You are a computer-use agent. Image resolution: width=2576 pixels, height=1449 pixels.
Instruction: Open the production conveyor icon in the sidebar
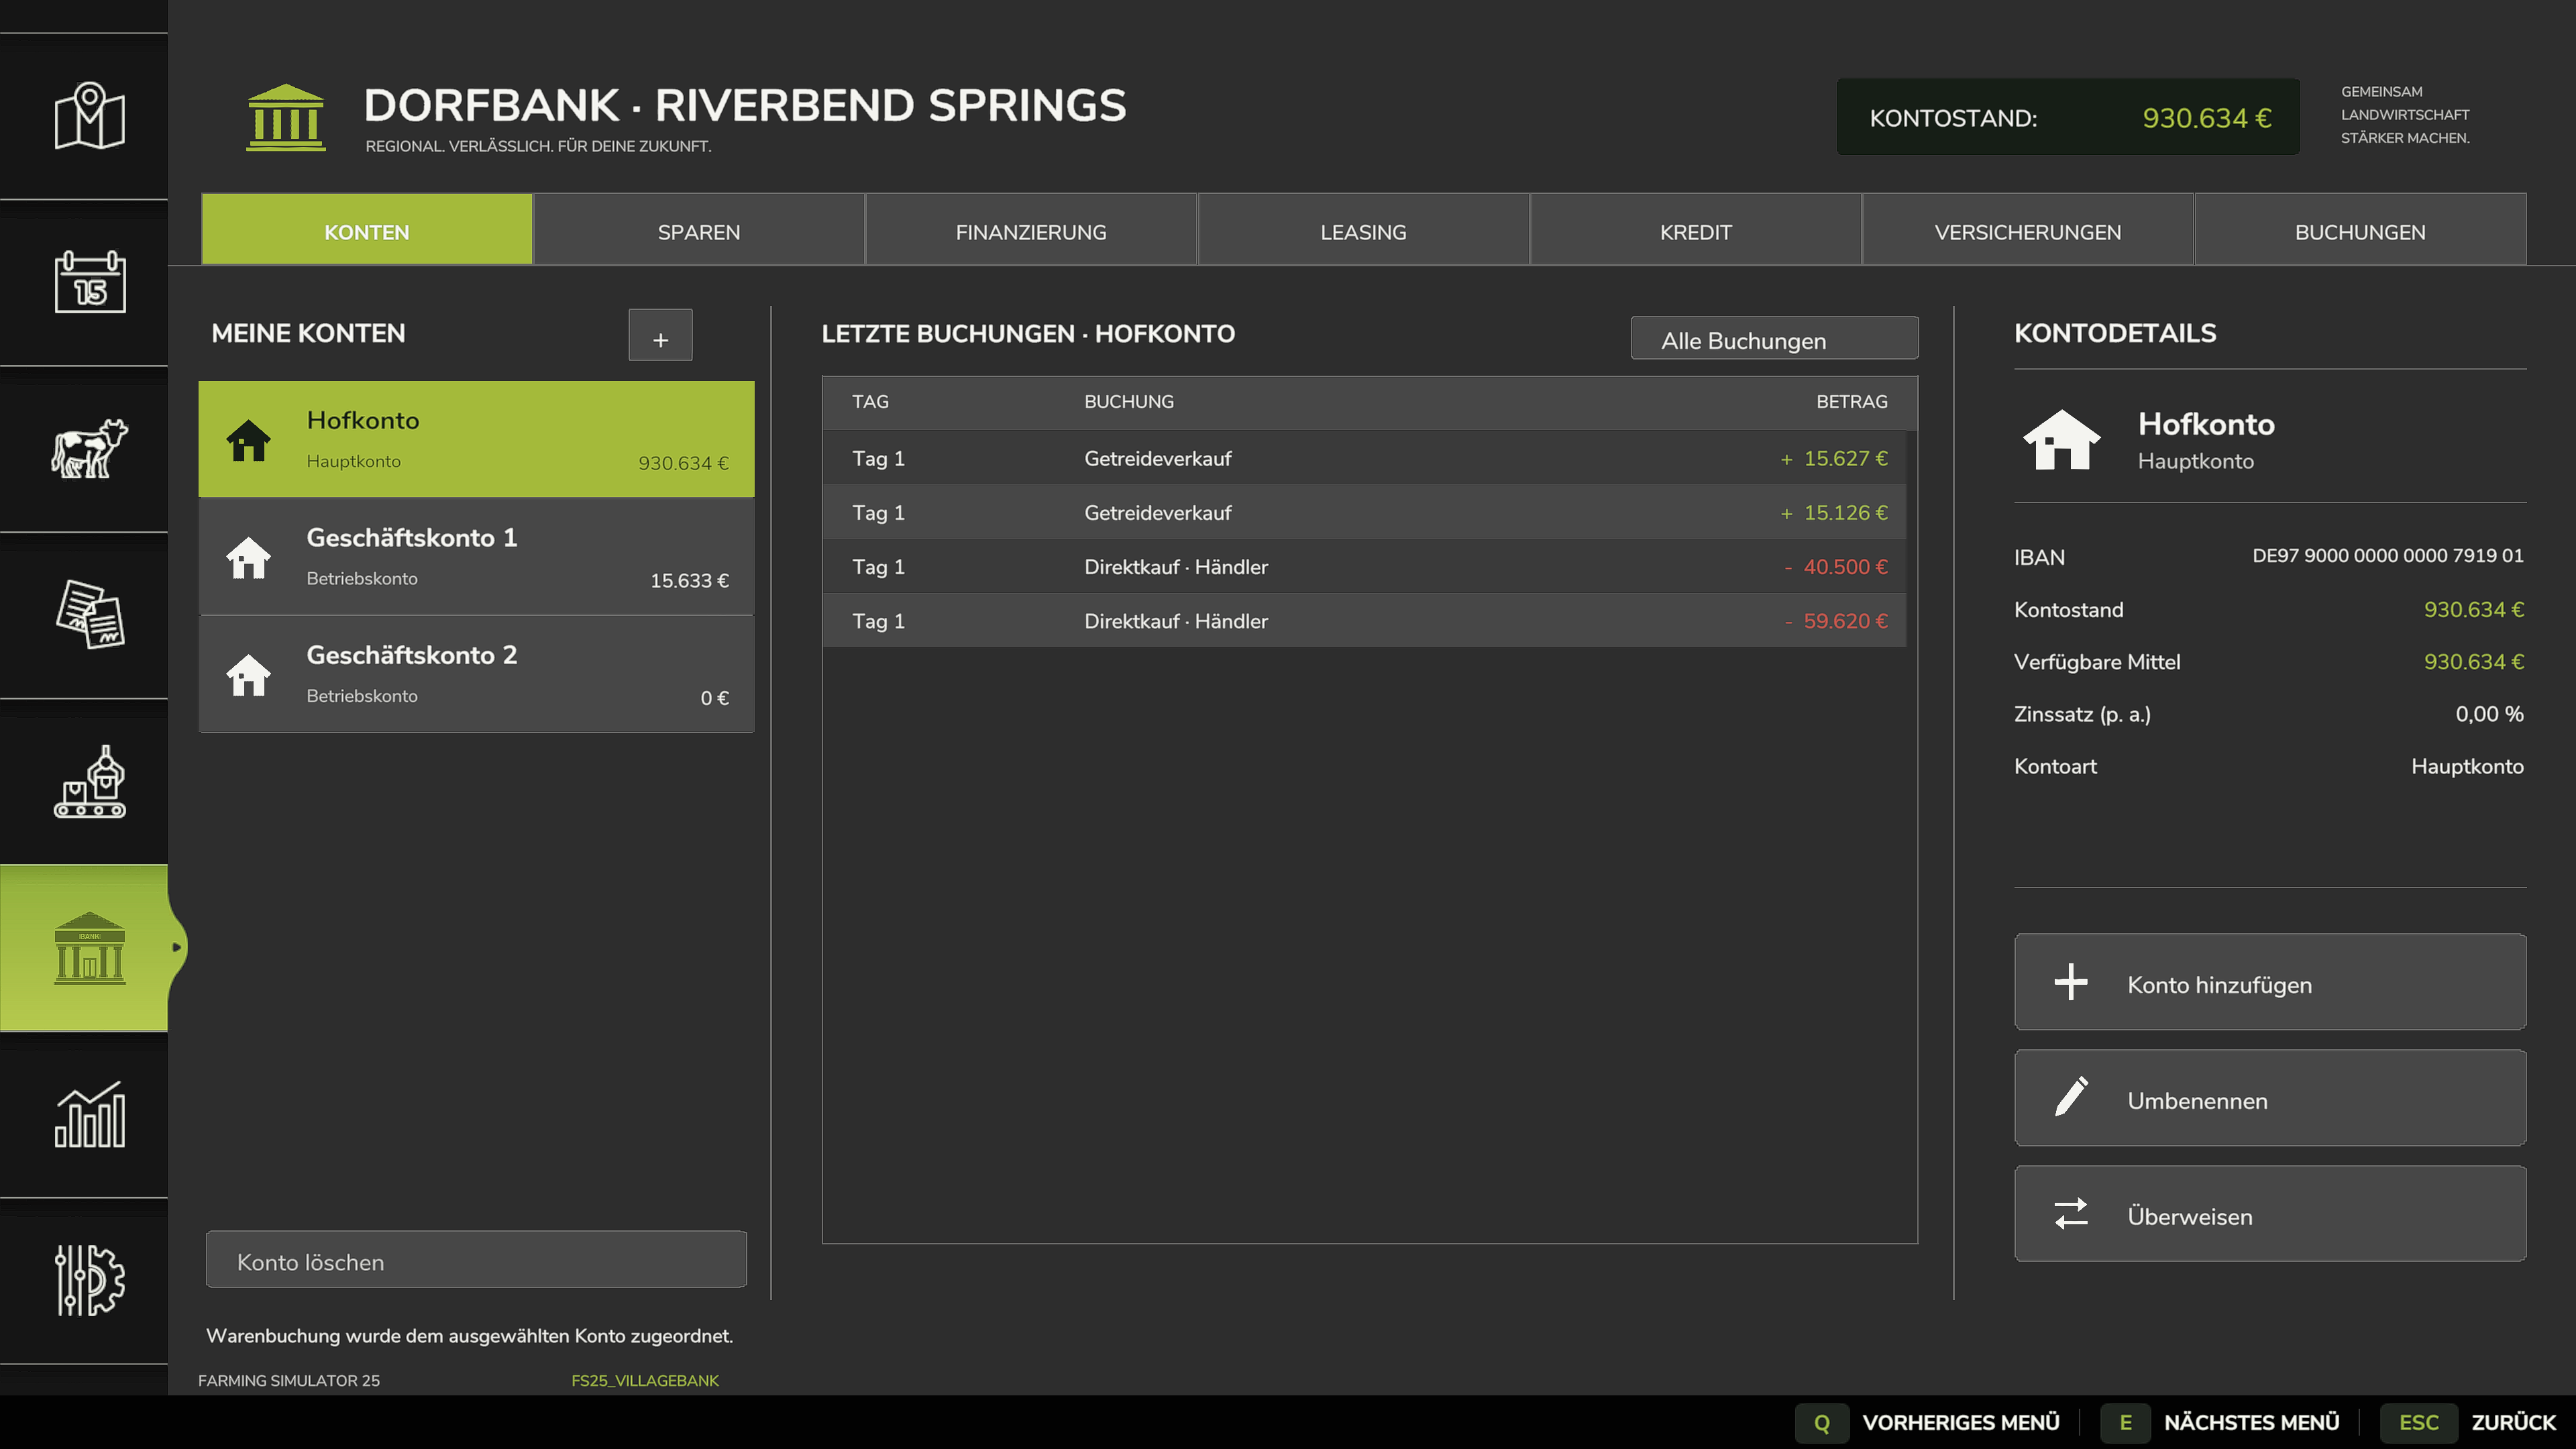[x=89, y=781]
